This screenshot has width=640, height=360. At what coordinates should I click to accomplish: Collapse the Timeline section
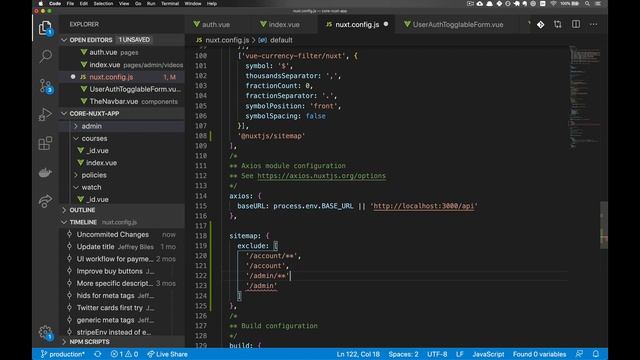(122, 222)
